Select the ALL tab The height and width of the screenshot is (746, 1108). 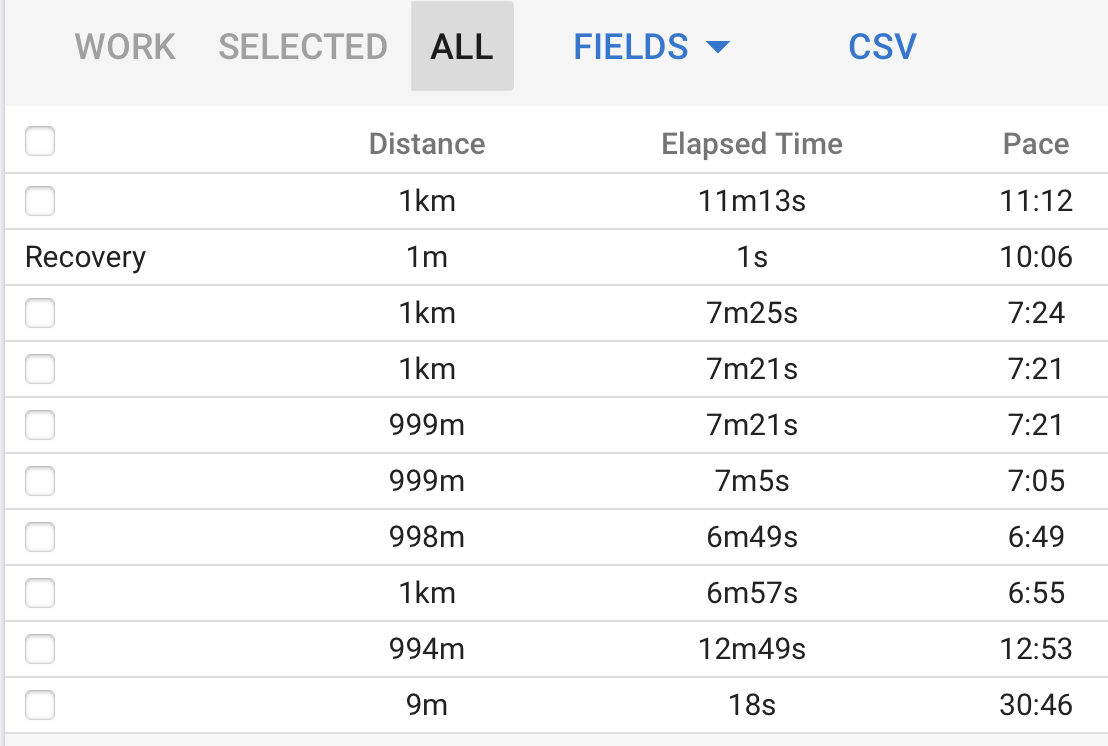point(462,47)
